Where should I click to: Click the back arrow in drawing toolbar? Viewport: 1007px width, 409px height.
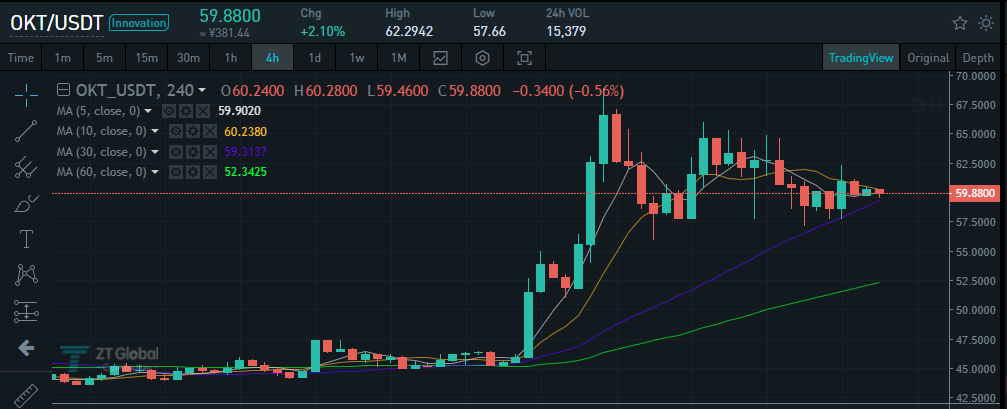point(26,348)
